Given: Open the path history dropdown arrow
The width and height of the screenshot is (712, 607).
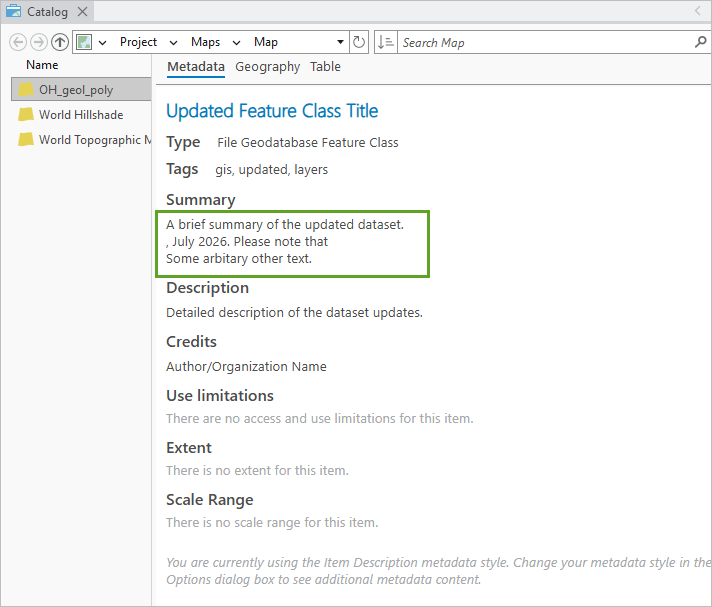Looking at the screenshot, I should coord(340,42).
